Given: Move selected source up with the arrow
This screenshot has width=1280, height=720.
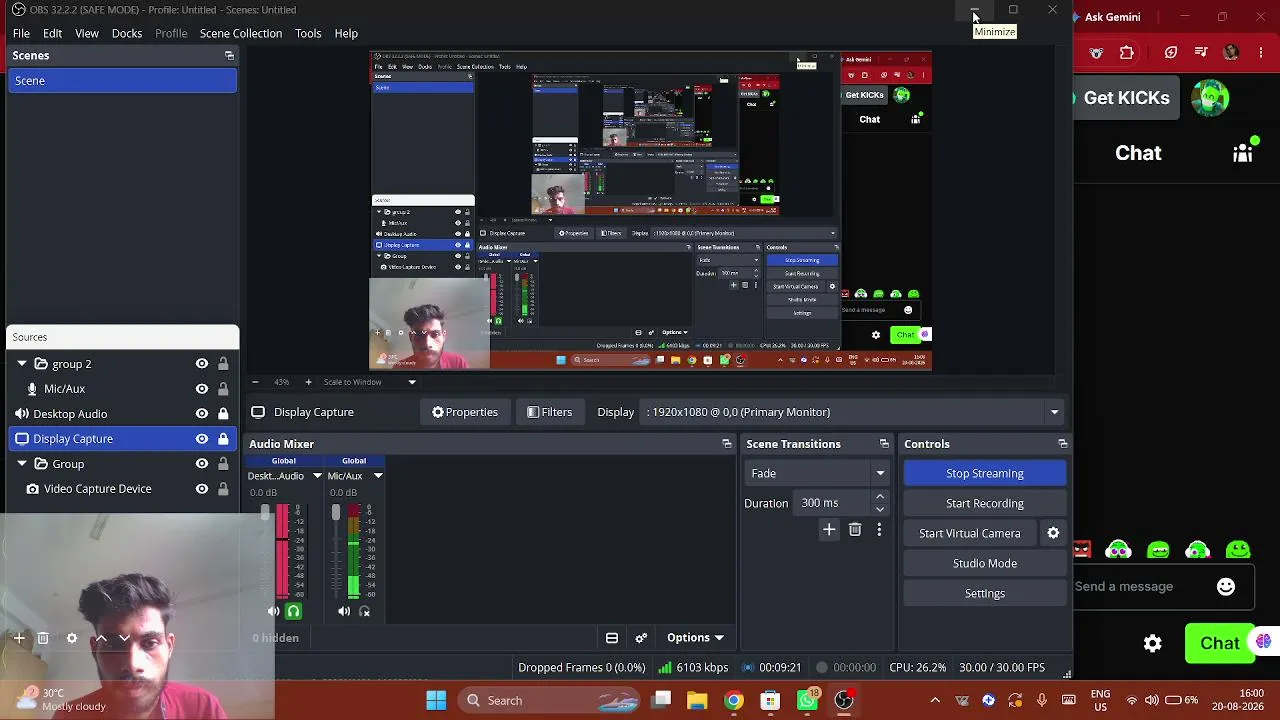Looking at the screenshot, I should (101, 638).
